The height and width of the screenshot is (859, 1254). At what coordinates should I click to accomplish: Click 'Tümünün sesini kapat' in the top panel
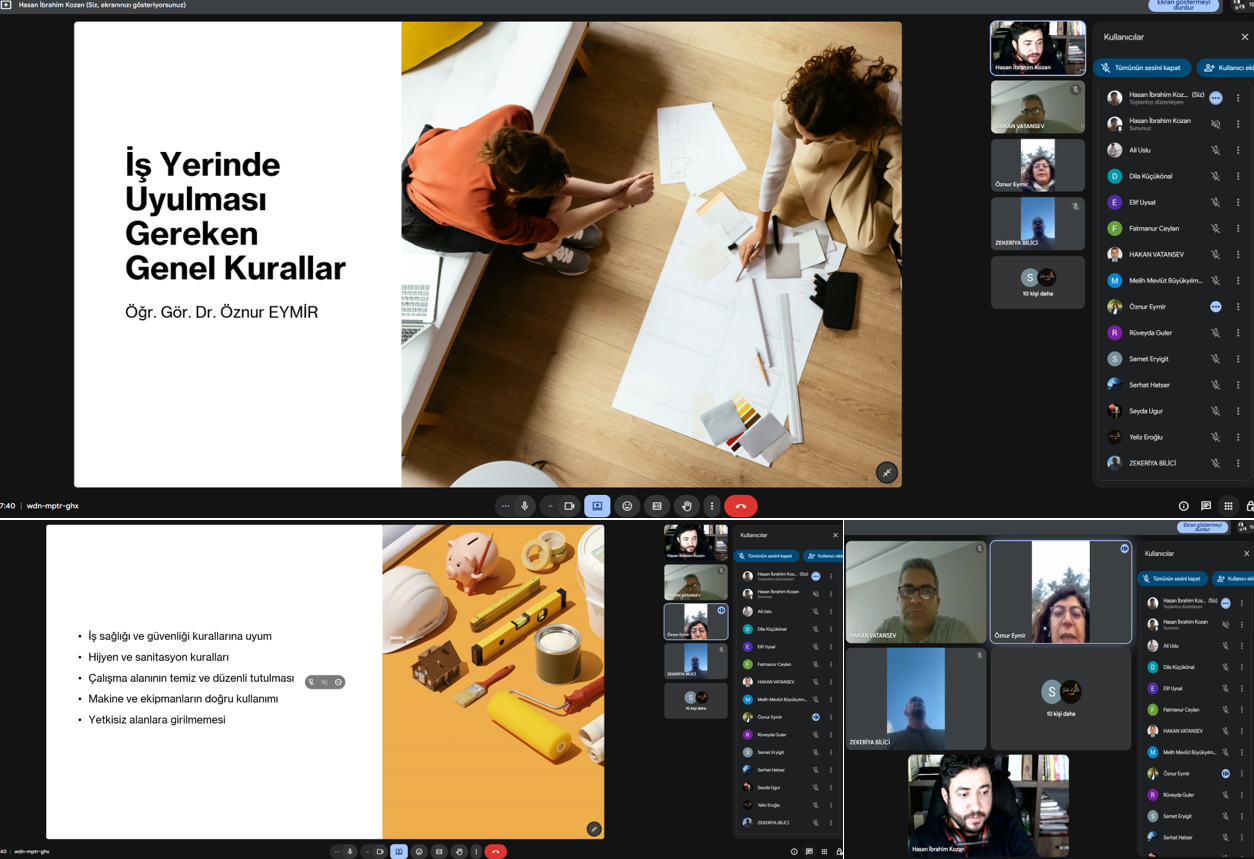[x=1142, y=68]
